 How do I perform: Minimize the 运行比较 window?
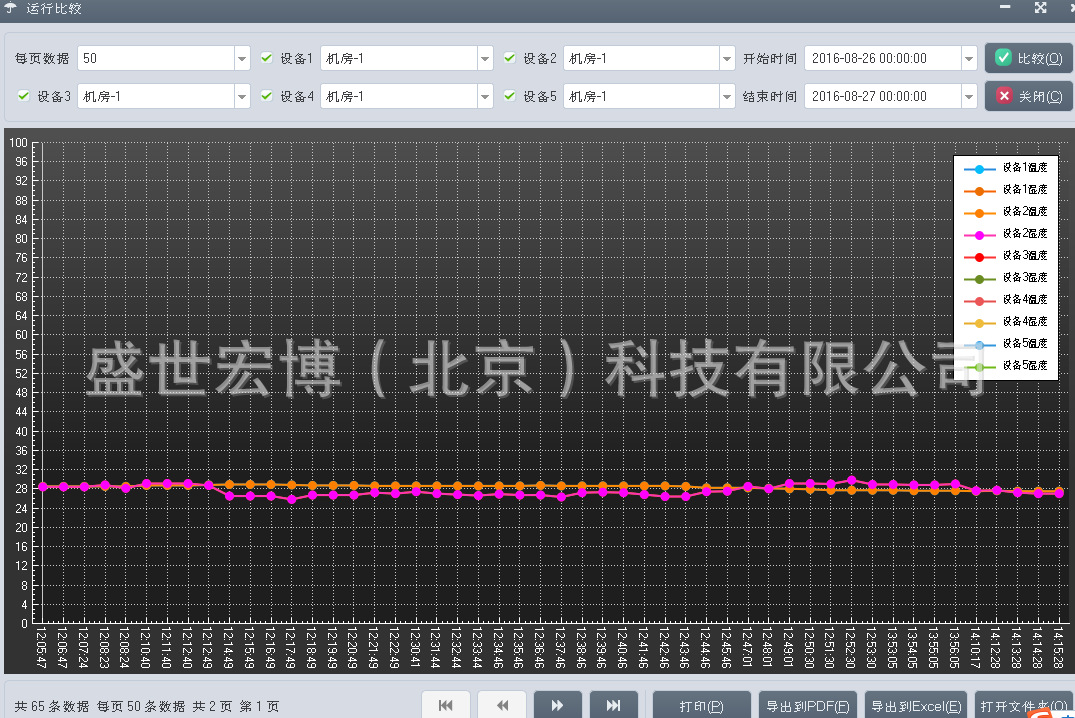tap(1005, 7)
